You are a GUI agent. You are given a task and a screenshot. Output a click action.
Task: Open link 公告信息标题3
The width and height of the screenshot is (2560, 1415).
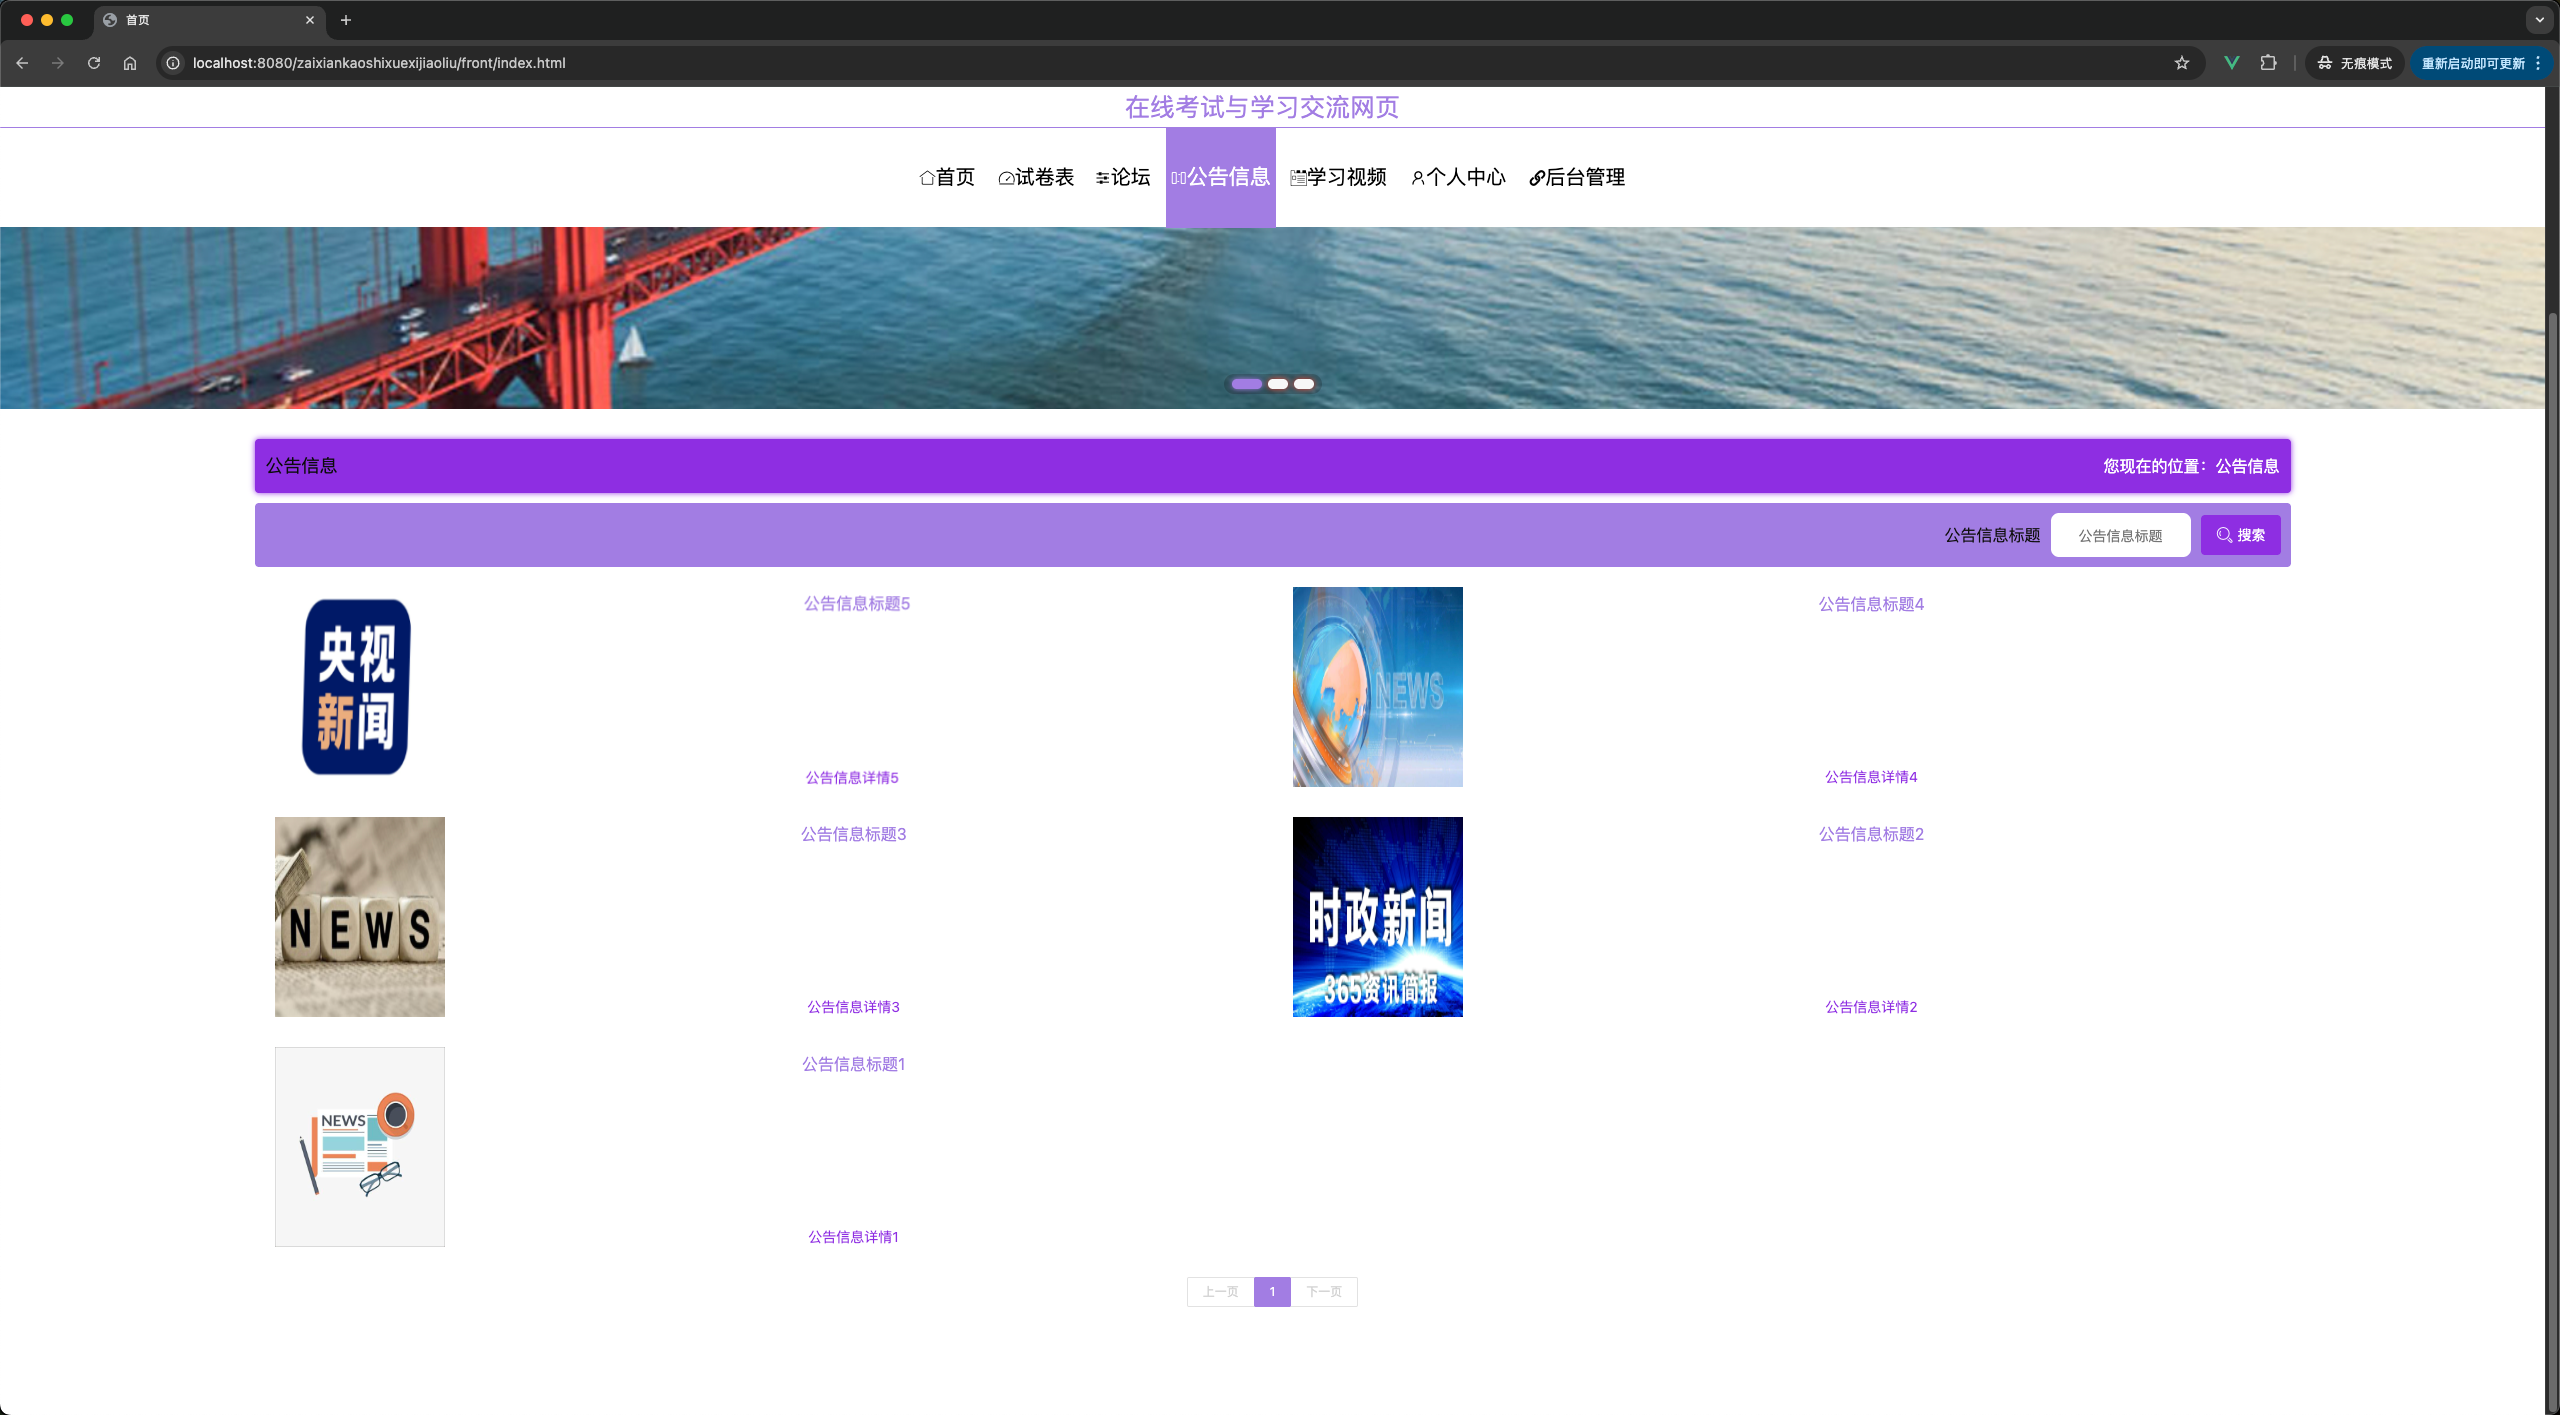click(x=853, y=834)
